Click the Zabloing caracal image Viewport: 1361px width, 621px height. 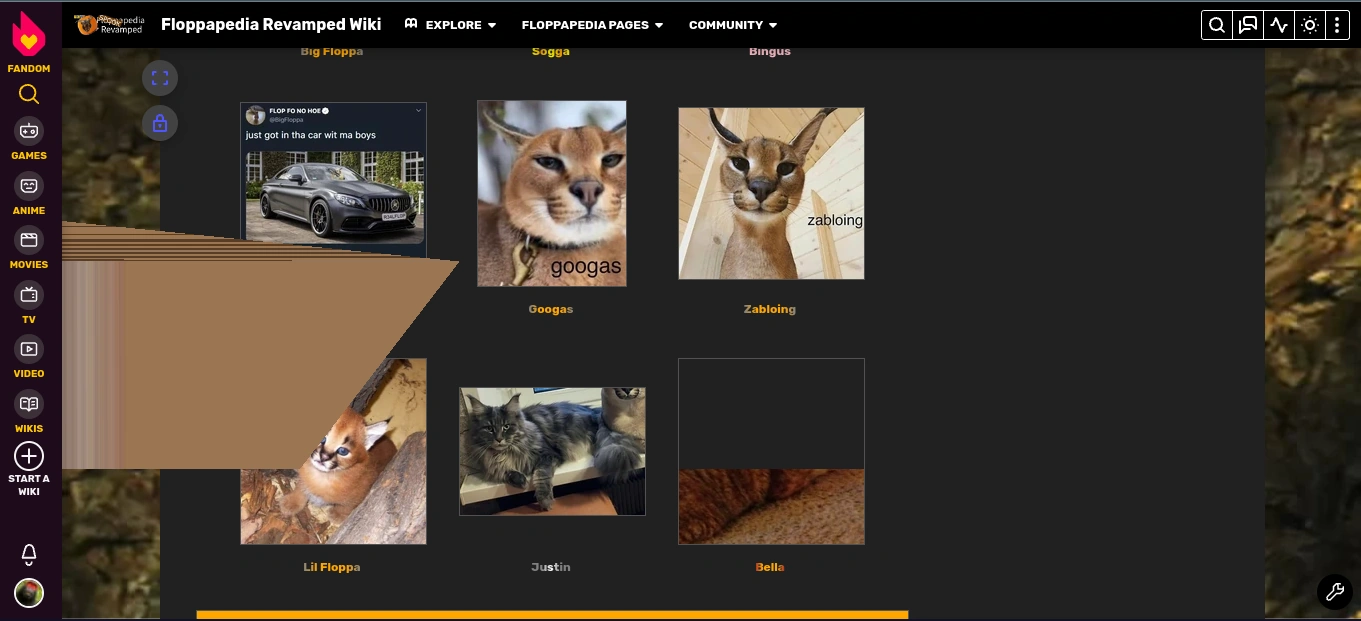point(771,193)
